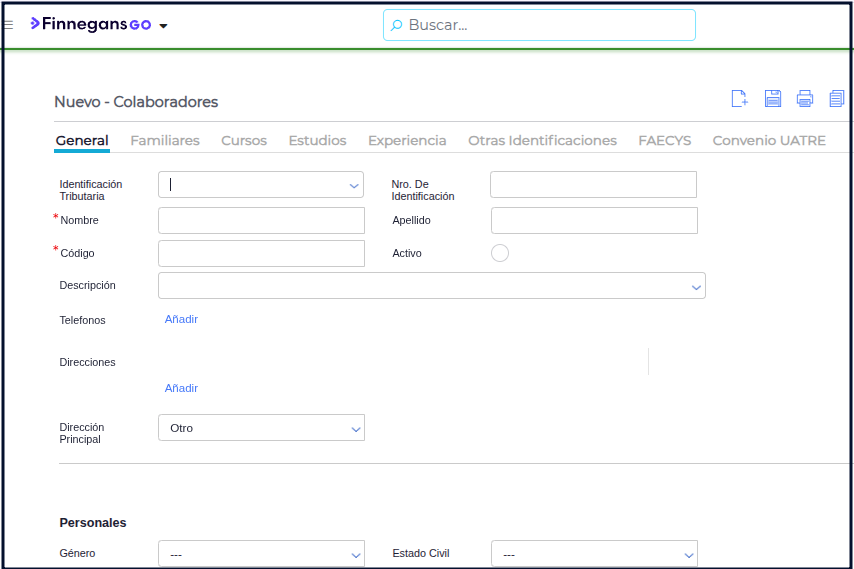The image size is (854, 569).
Task: Expand the Estado Civil dropdown
Action: [x=688, y=554]
